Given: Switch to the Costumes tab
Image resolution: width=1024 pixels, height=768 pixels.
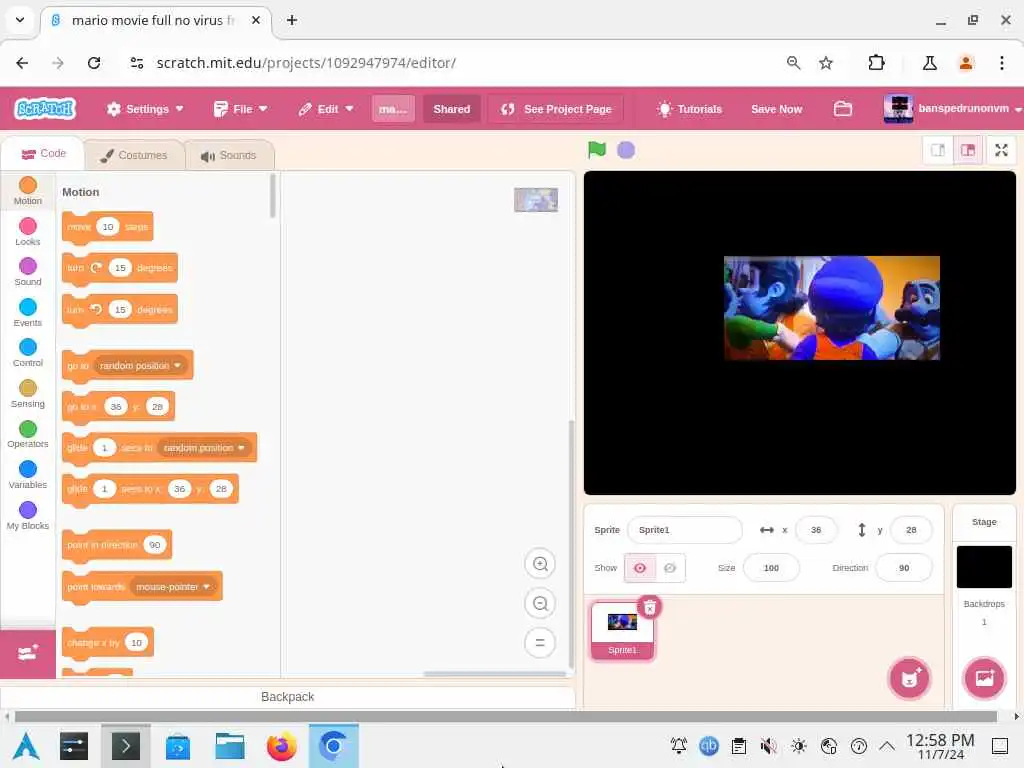Looking at the screenshot, I should (134, 155).
